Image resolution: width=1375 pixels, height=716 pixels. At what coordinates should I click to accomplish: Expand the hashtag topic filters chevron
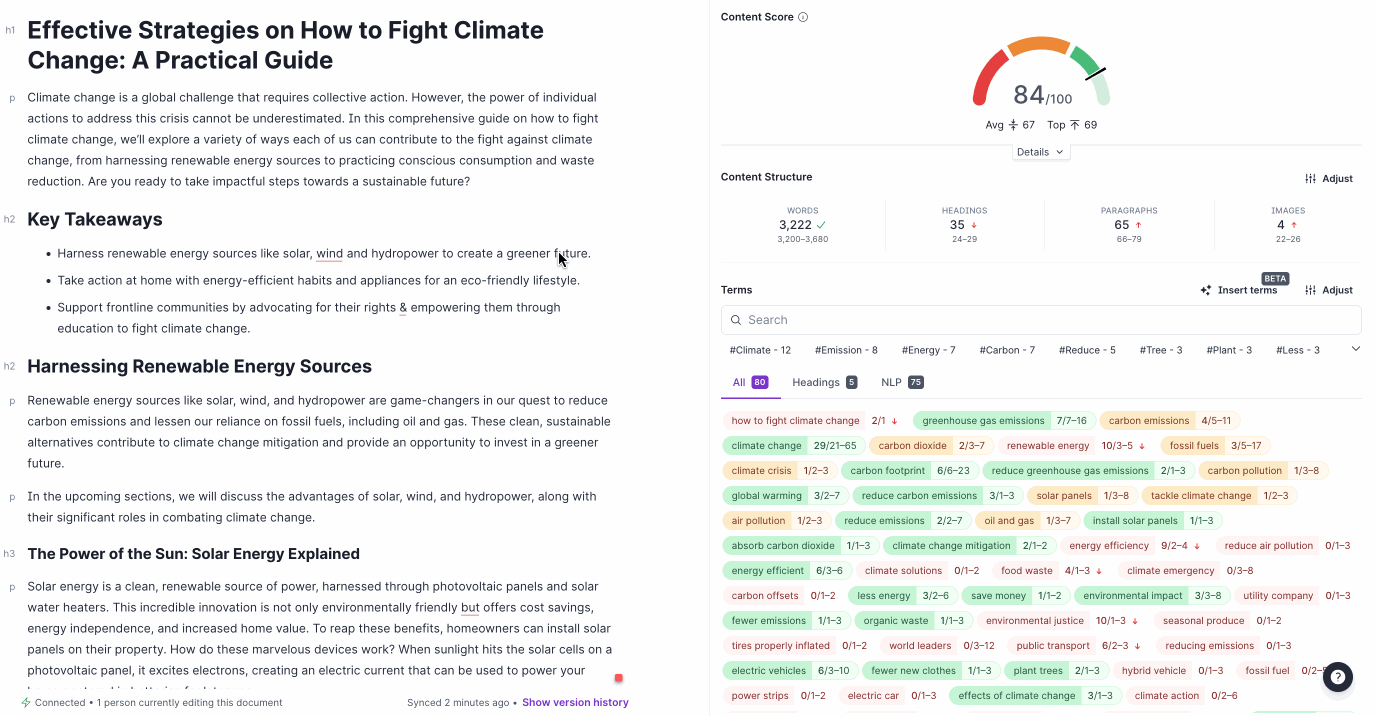point(1355,349)
